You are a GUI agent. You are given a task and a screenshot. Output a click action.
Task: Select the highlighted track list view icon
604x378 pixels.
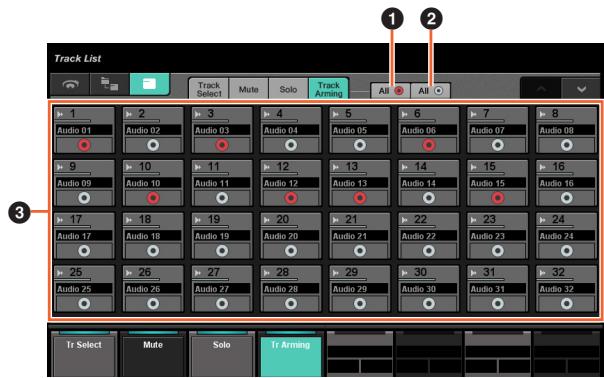pyautogui.click(x=149, y=84)
